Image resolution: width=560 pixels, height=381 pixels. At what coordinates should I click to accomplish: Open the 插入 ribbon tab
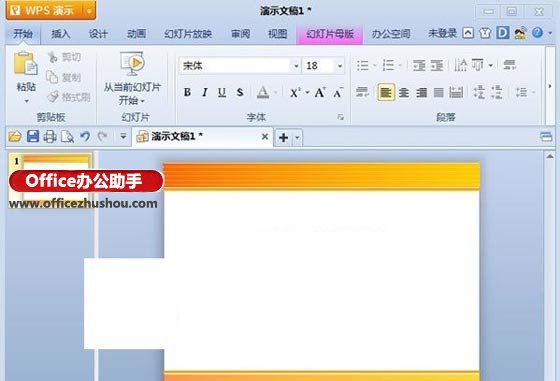point(61,34)
